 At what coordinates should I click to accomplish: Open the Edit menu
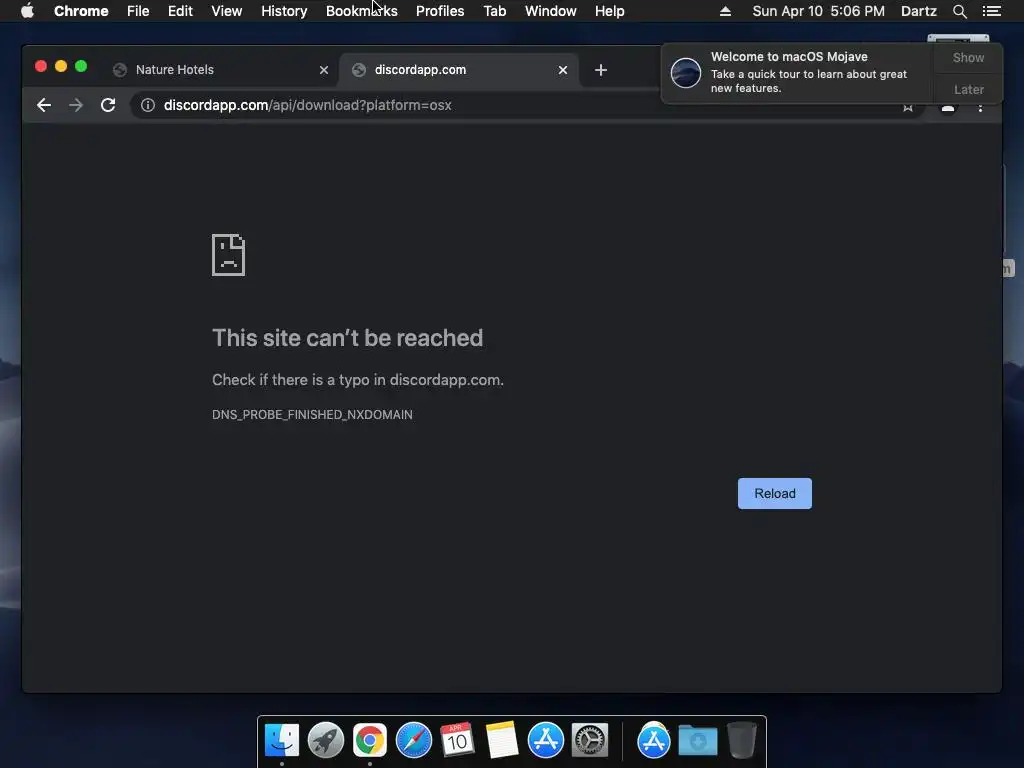(x=180, y=11)
